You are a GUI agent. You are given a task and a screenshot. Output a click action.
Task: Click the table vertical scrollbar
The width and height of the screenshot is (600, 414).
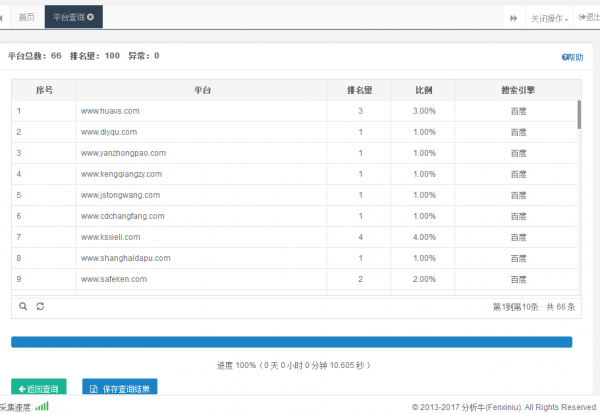579,116
